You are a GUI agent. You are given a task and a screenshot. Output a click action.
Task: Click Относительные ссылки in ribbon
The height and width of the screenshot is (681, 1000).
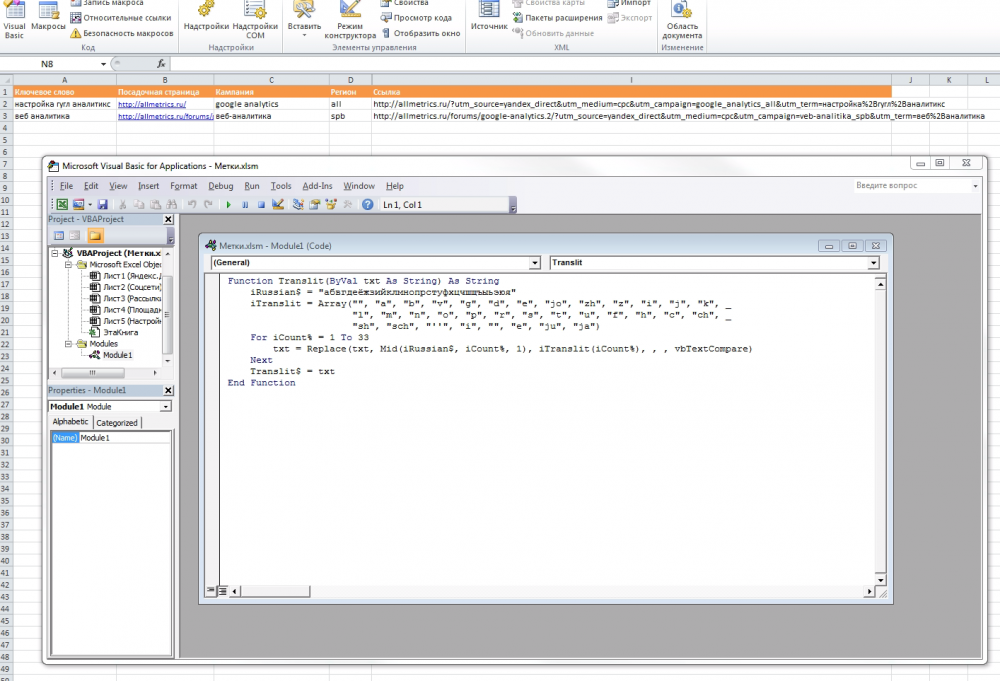pyautogui.click(x=121, y=18)
